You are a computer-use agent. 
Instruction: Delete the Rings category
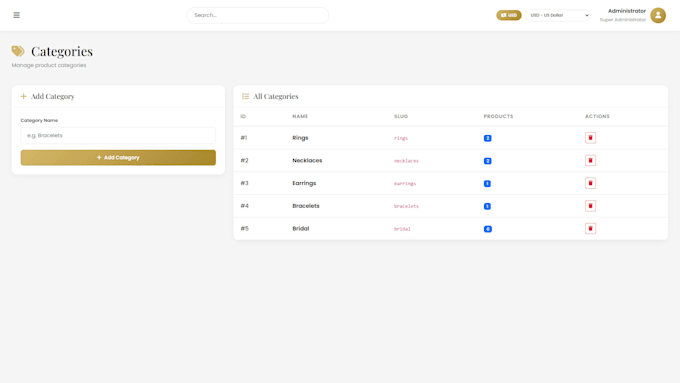(x=590, y=138)
